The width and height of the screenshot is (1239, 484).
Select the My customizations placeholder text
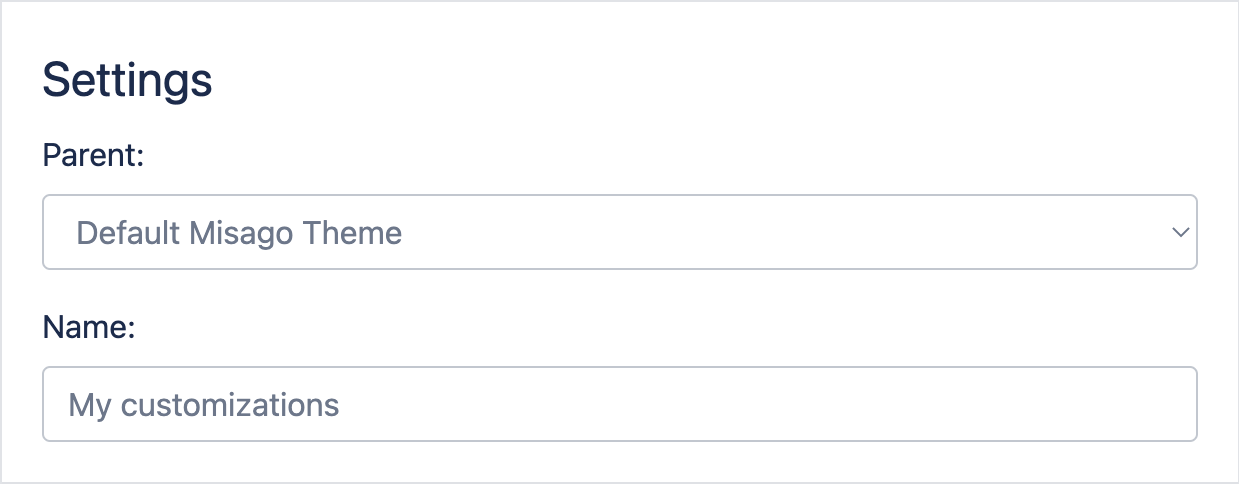[204, 405]
